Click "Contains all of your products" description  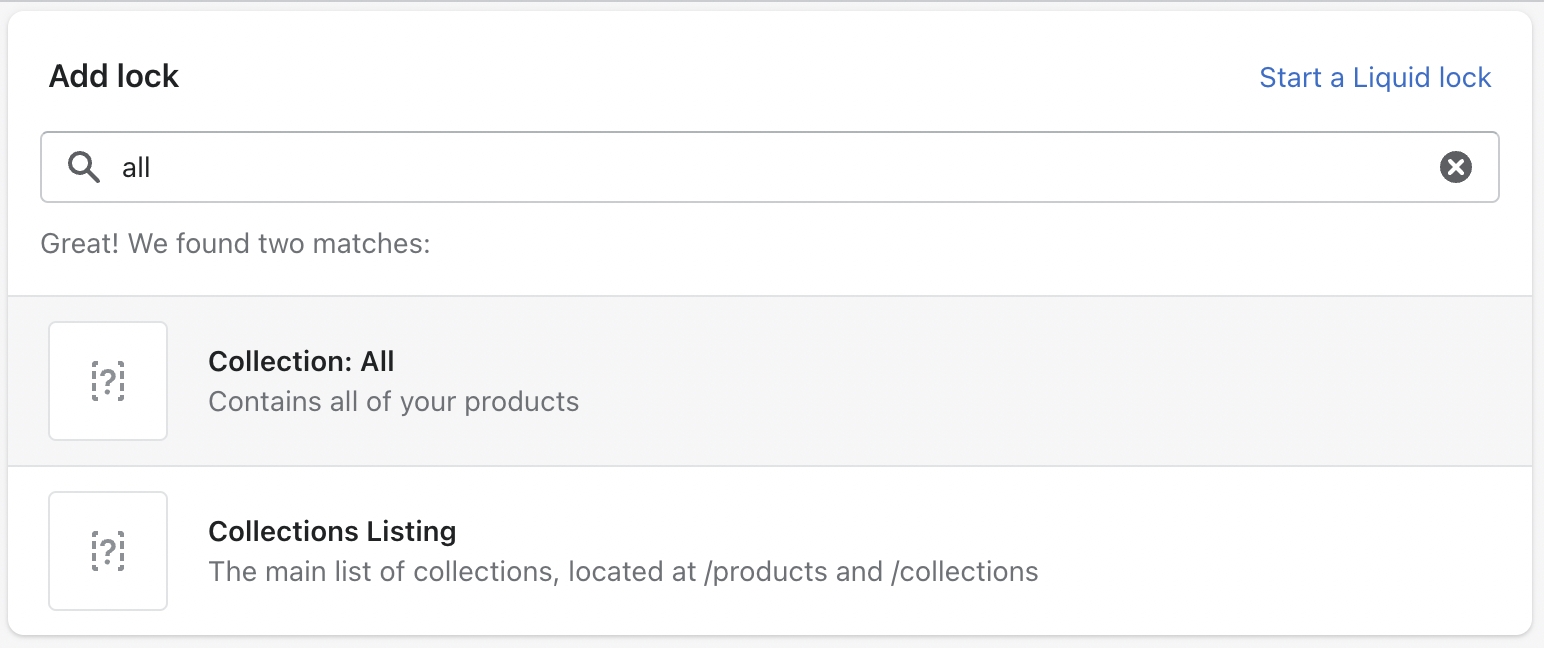[393, 402]
